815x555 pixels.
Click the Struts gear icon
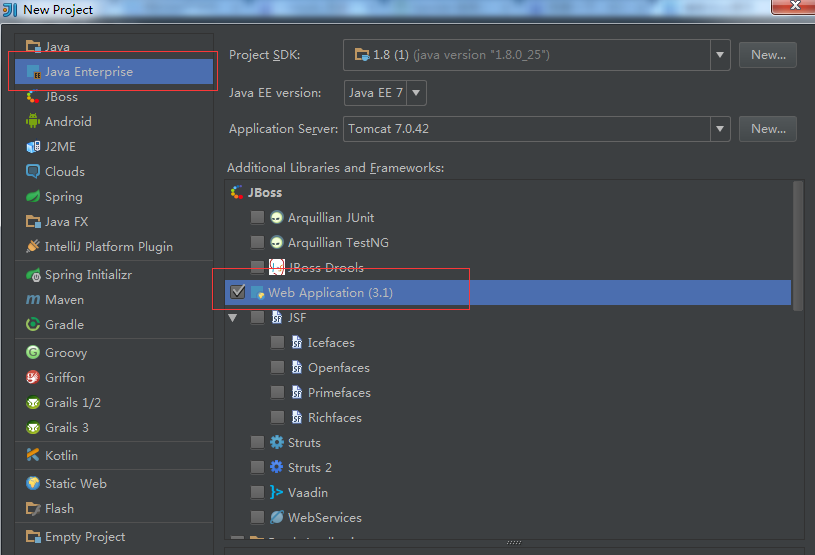(x=277, y=442)
